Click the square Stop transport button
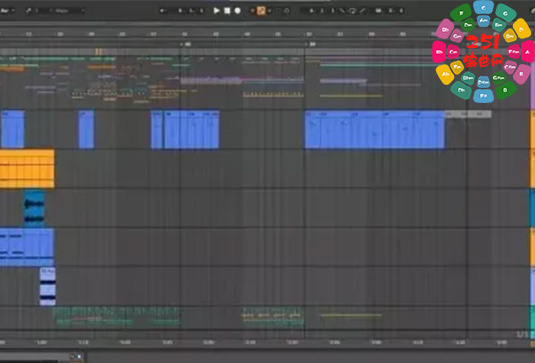Viewport: 535px width, 363px height. (227, 11)
